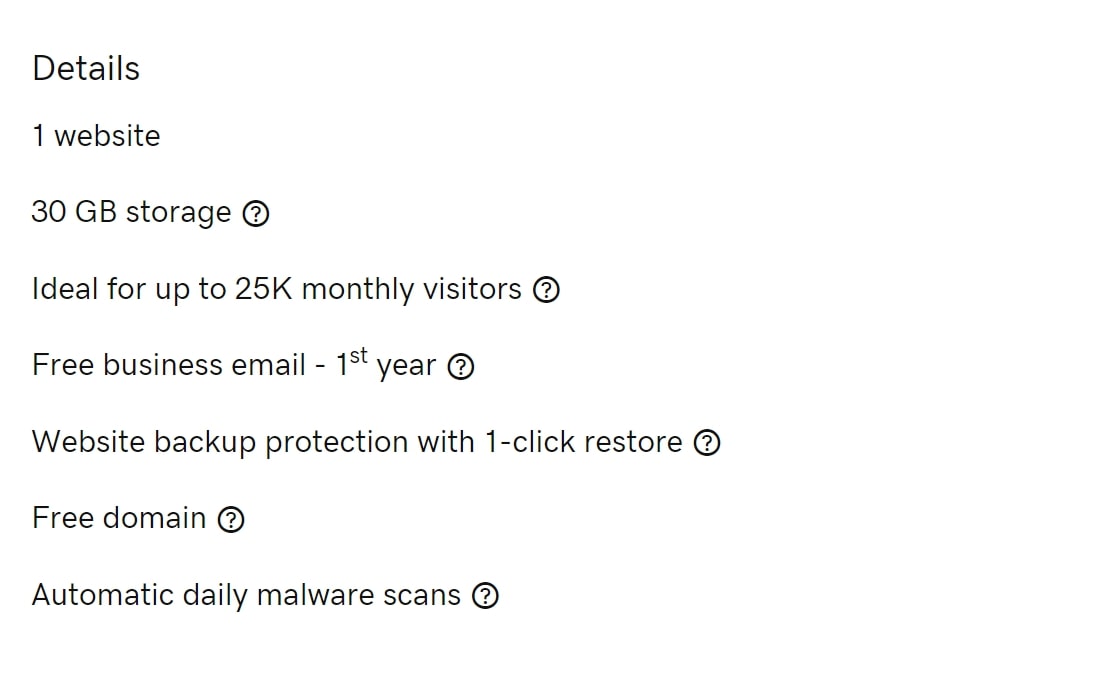Click the Details heading
The image size is (1110, 680).
(86, 69)
